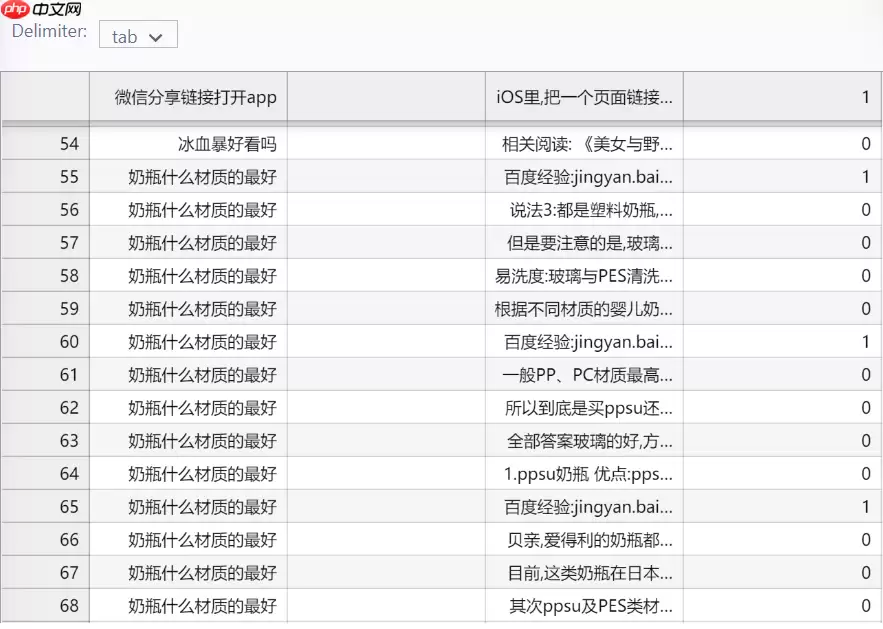Viewport: 883px width, 629px height.
Task: Click the cell '1.ppsu奶瓶 优点:pps...'
Action: point(583,473)
